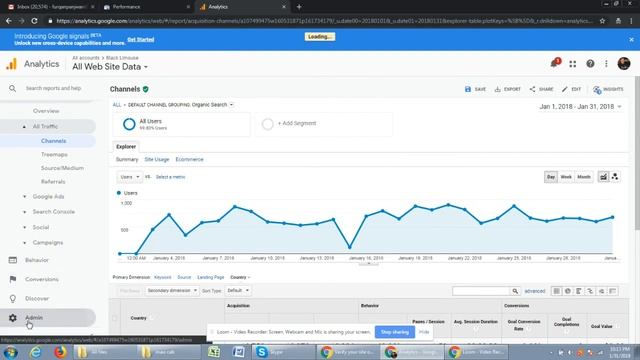Open Admin settings gear in sidebar
640x360 pixels.
[13, 318]
